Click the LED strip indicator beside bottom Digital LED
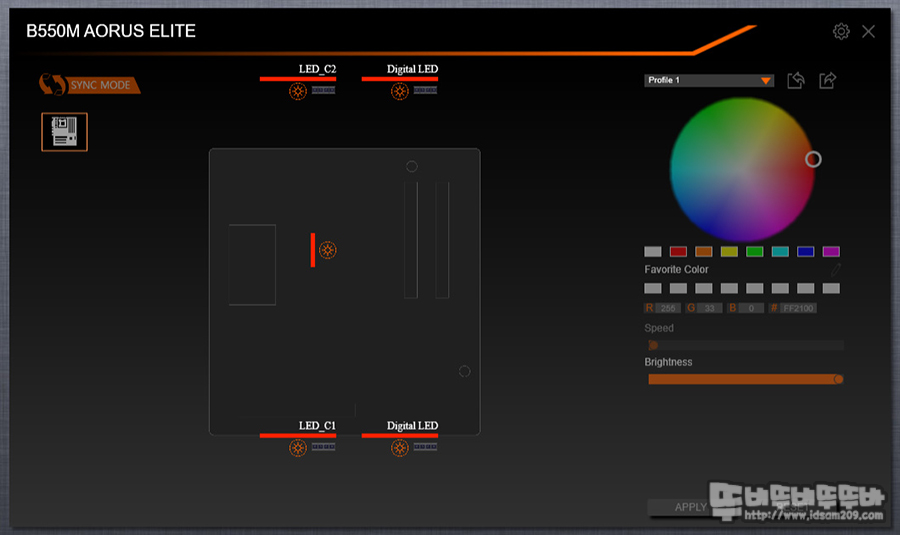The image size is (900, 535). [x=425, y=447]
